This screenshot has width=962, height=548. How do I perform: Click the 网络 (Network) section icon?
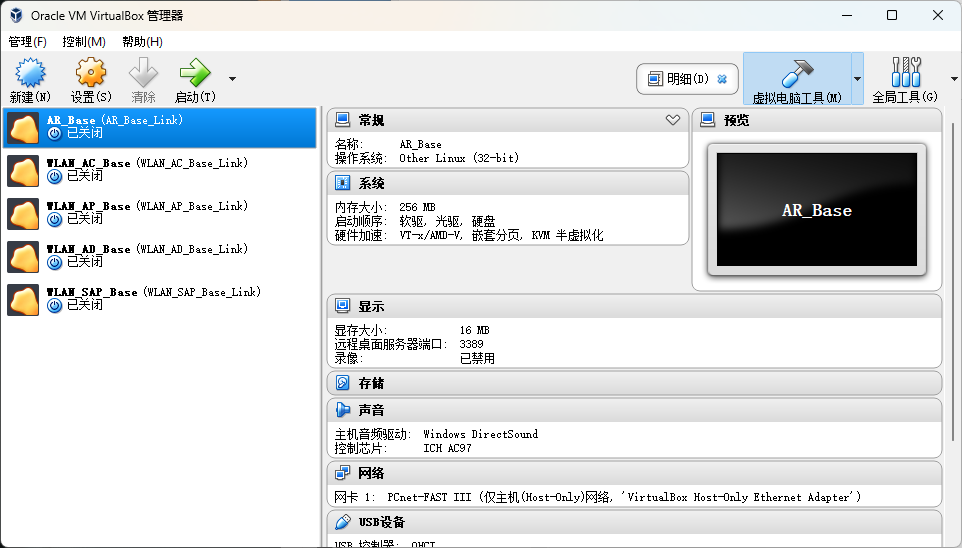[x=342, y=473]
